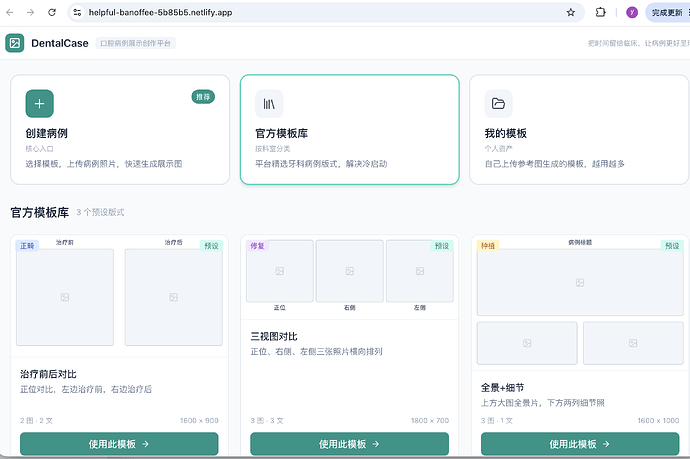The width and height of the screenshot is (690, 459).
Task: Click the 1600 × 900 size label
Action: [x=199, y=421]
